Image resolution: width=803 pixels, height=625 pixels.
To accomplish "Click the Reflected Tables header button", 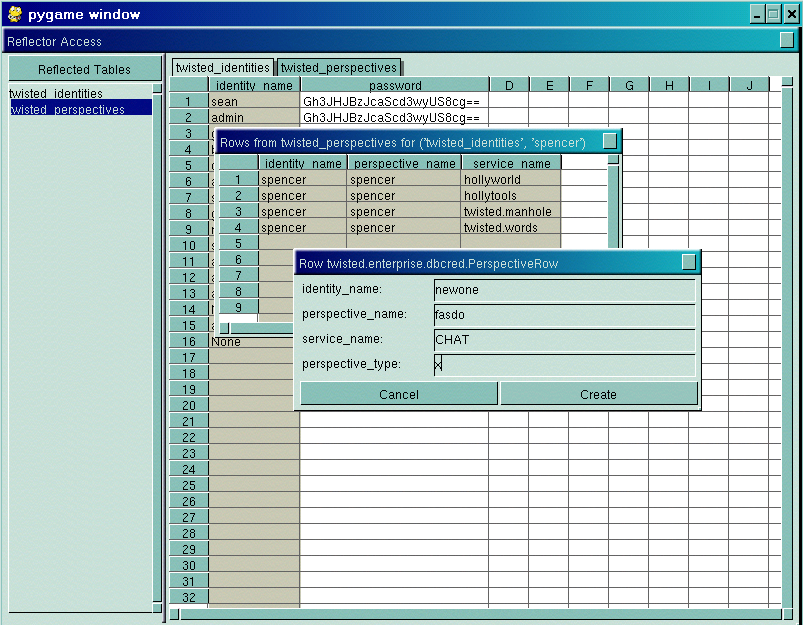I will [x=84, y=69].
